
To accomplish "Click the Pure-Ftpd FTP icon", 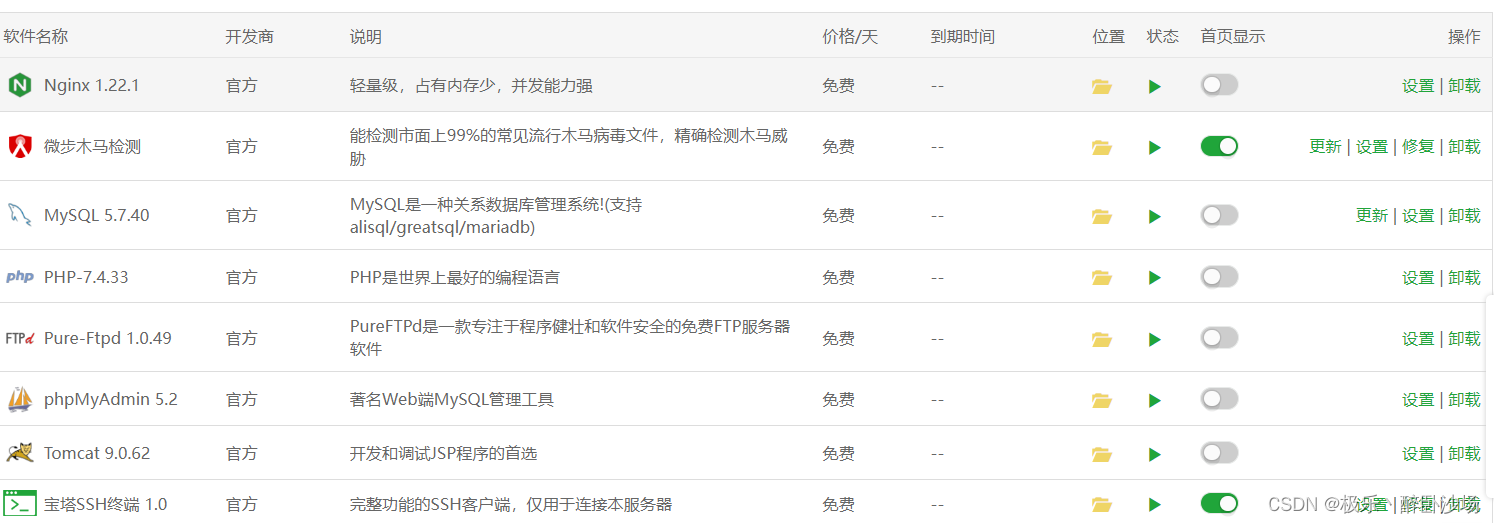I will 20,338.
